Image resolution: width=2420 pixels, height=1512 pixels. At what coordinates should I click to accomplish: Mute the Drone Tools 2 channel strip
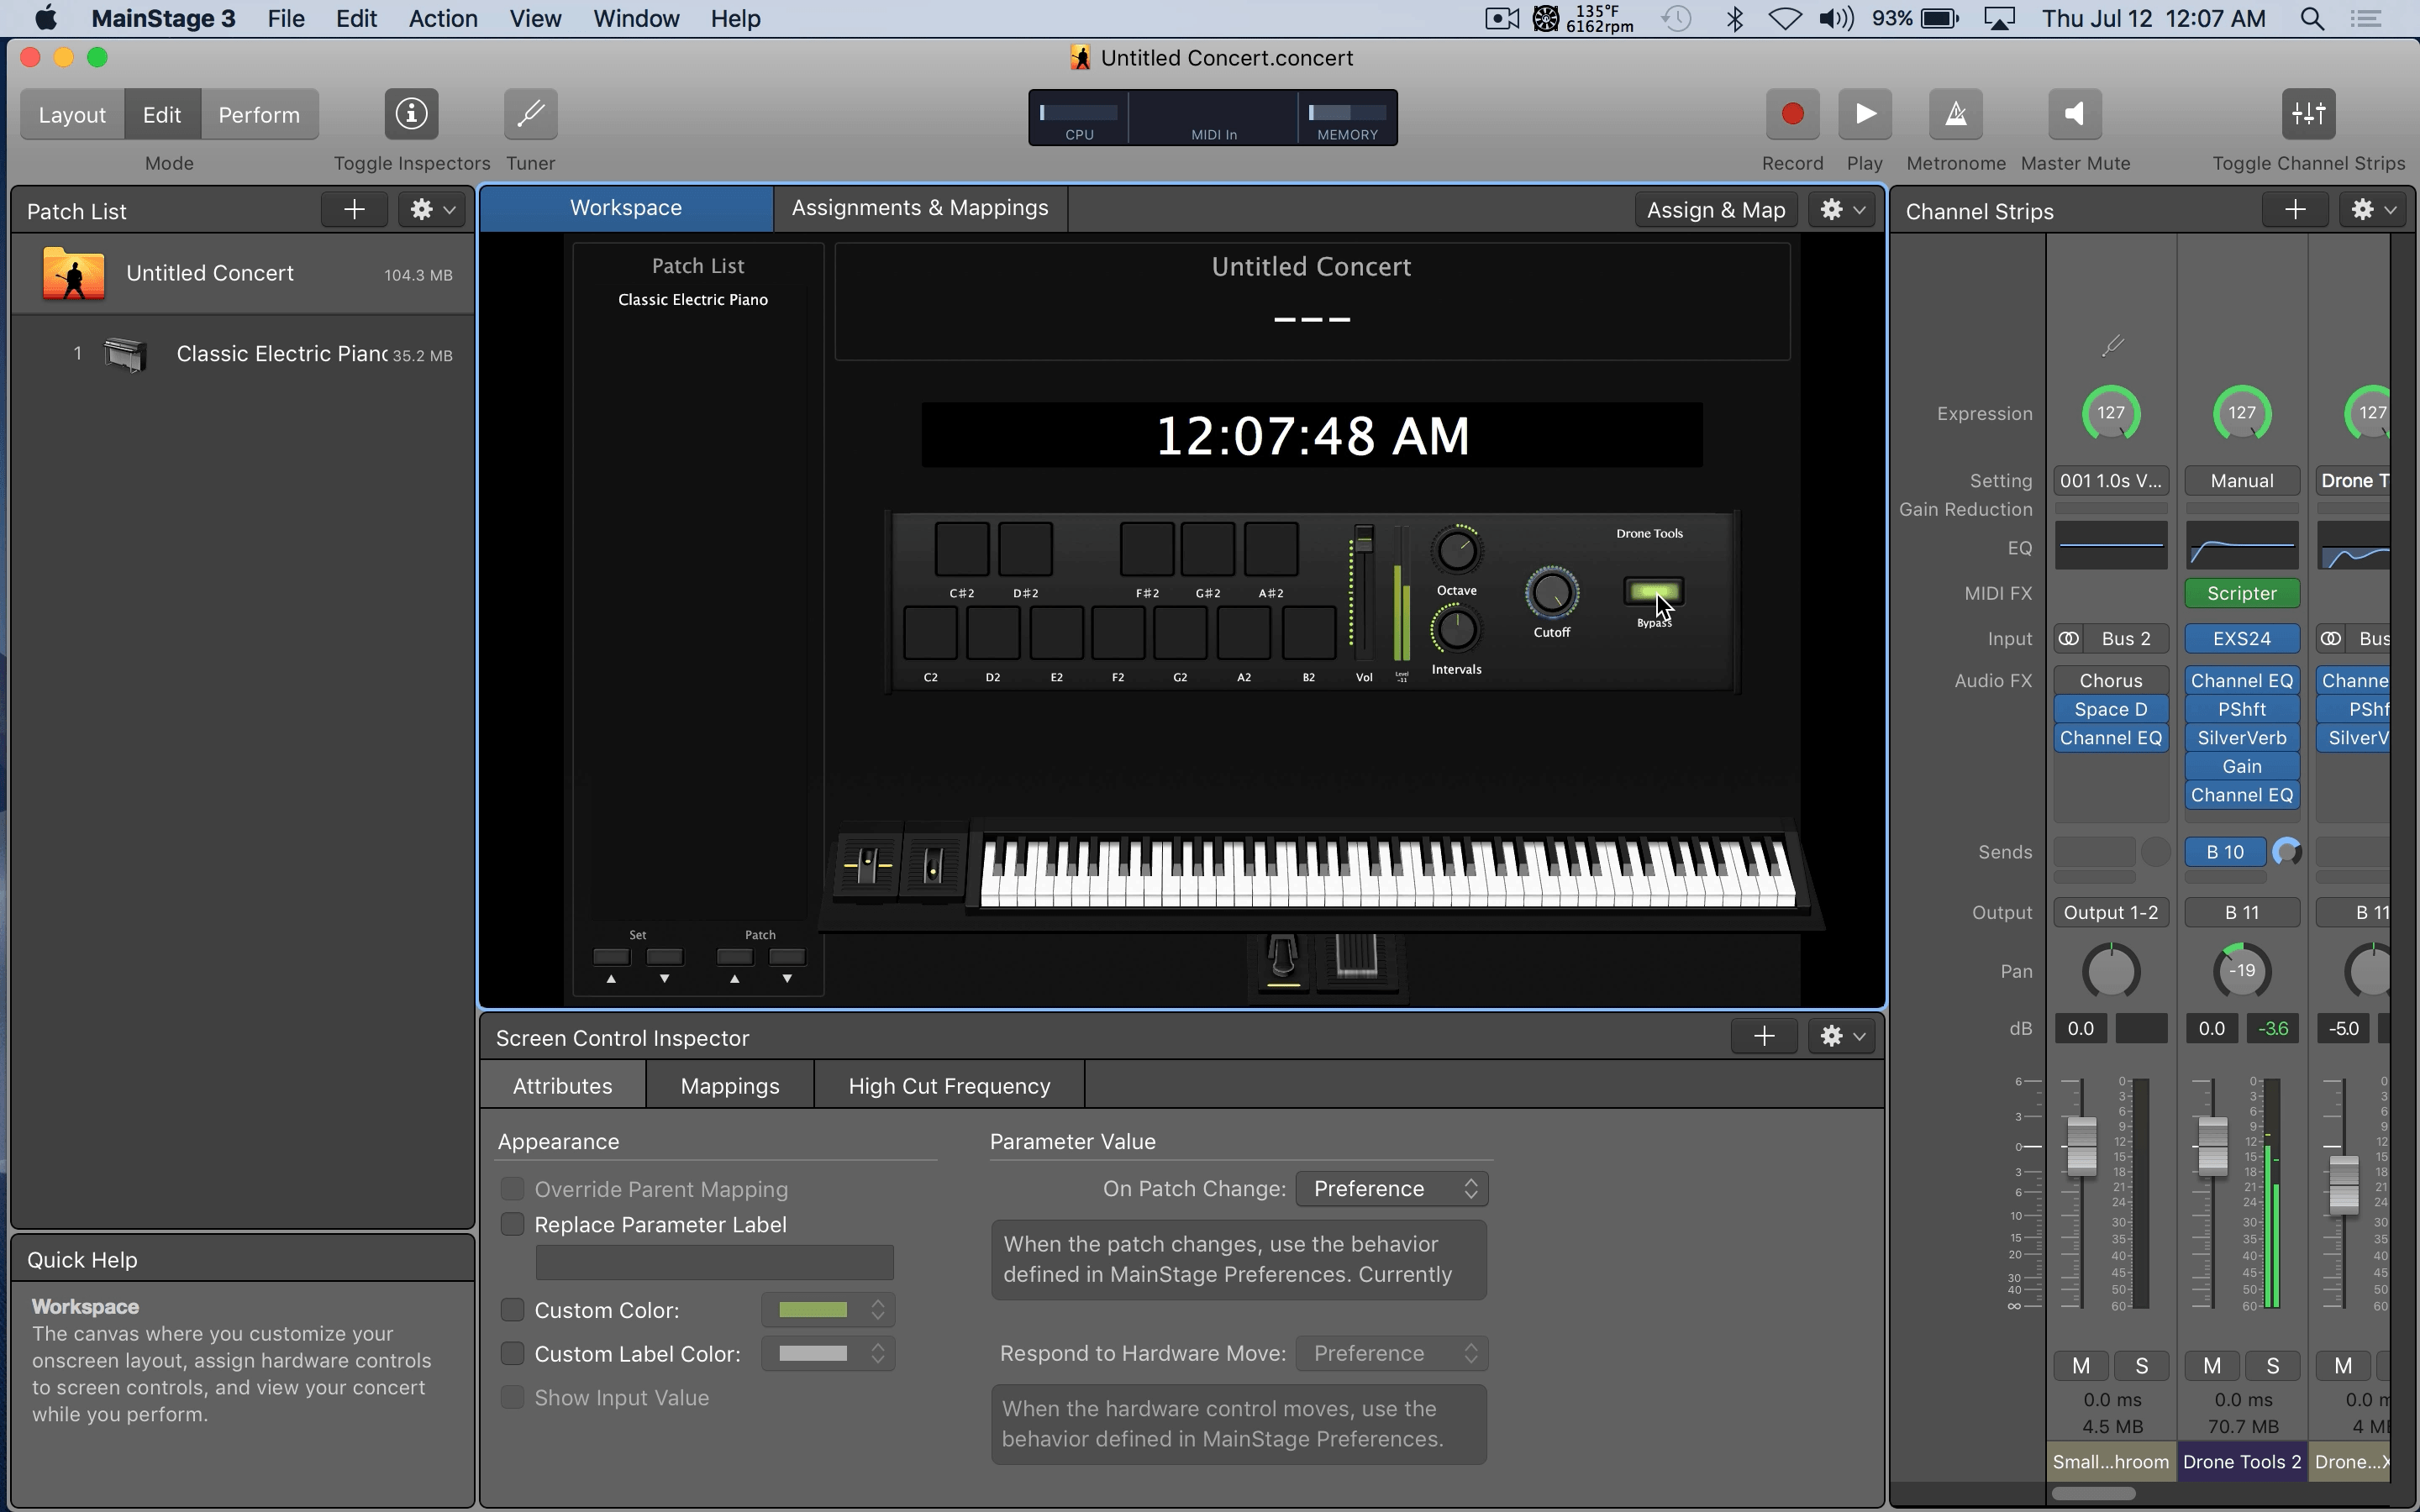tap(2212, 1366)
